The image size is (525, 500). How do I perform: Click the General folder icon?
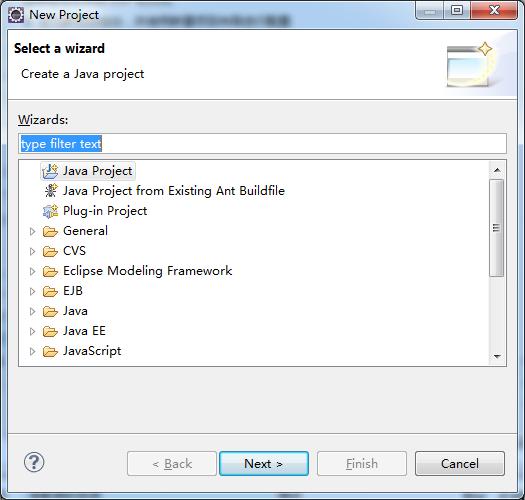50,231
